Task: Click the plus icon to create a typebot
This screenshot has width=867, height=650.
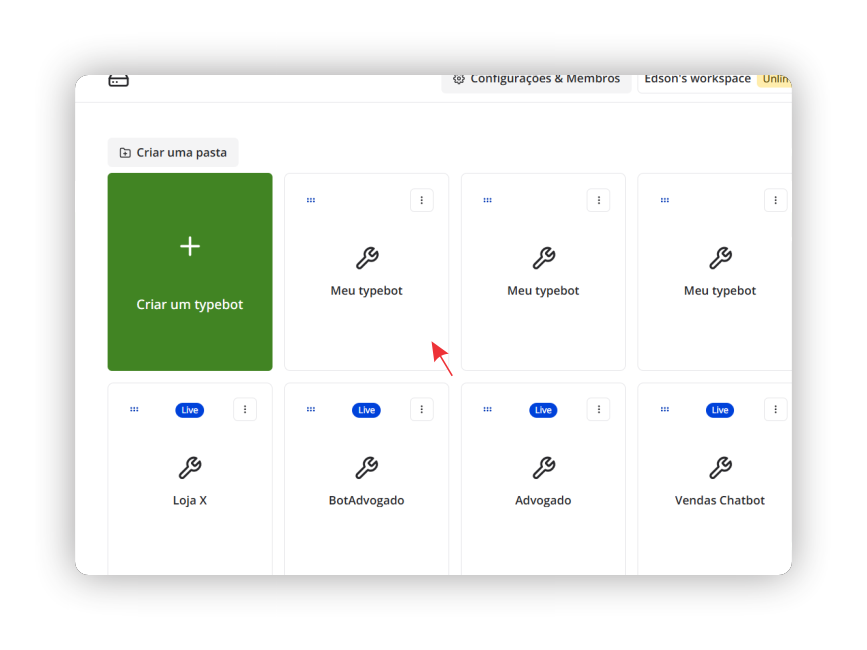Action: 190,246
